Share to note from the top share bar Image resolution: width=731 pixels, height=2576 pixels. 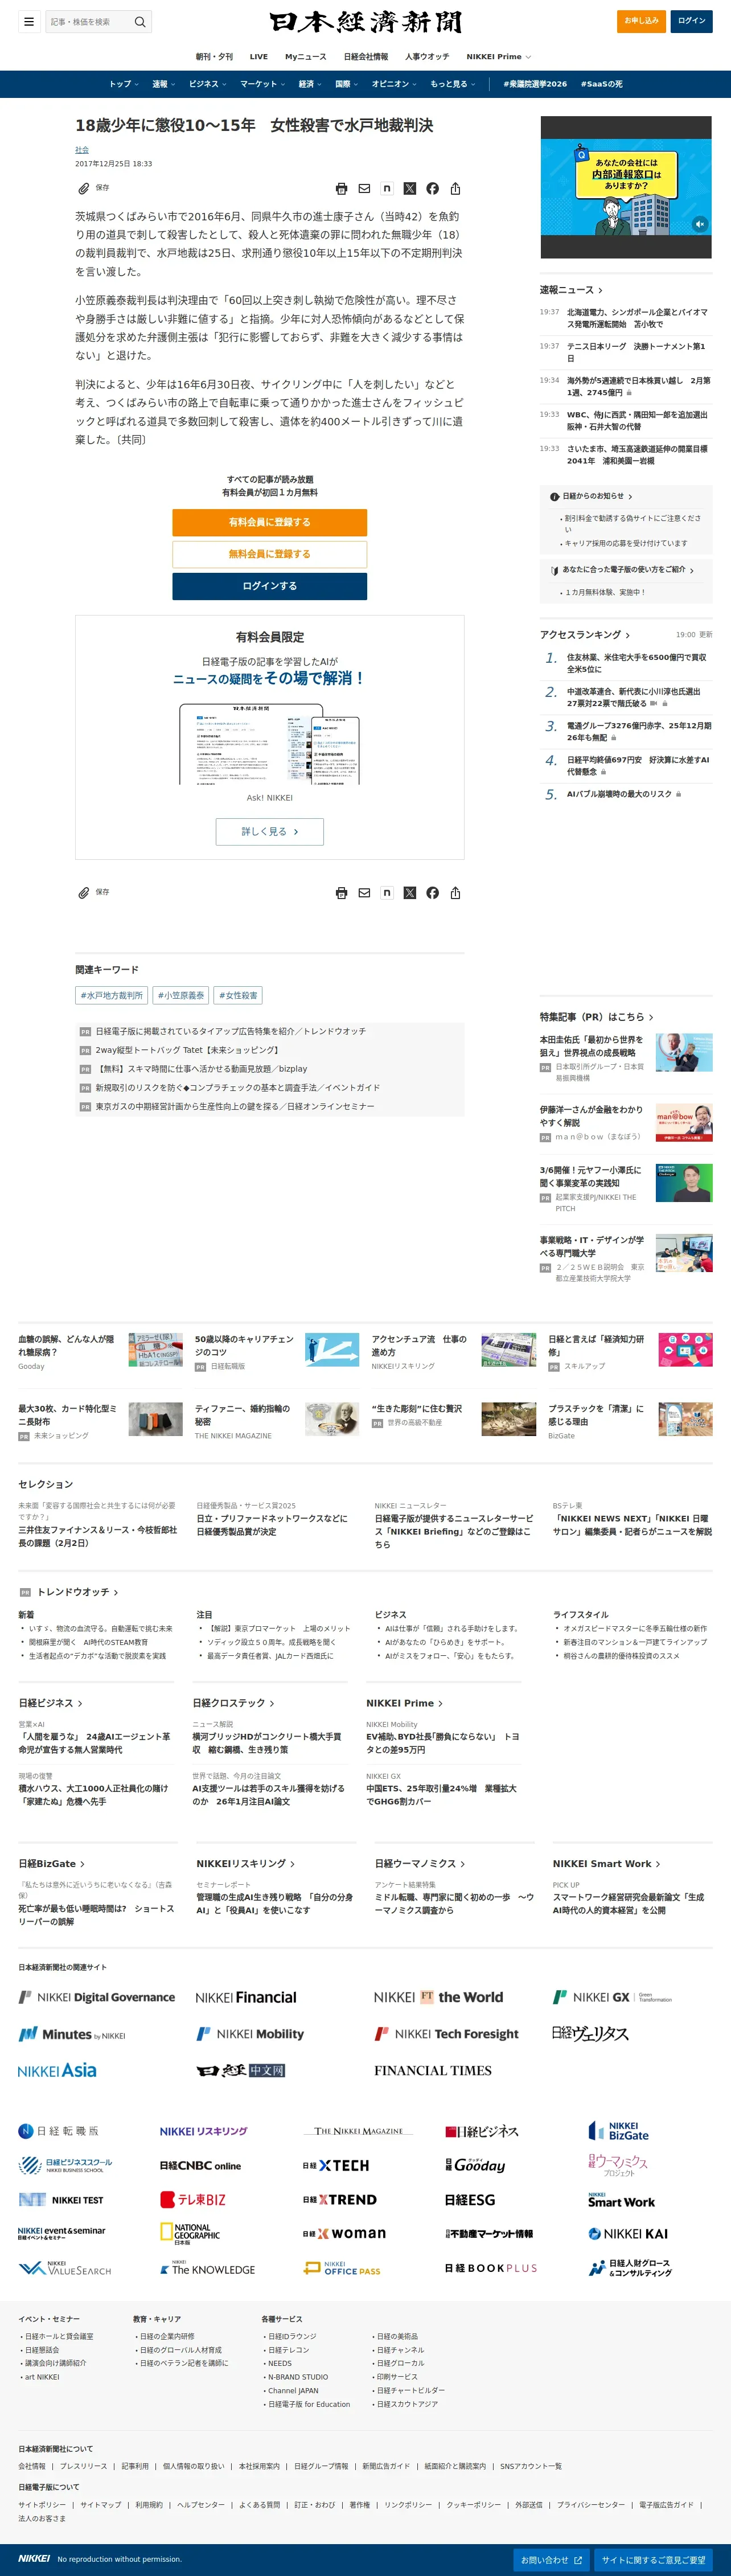click(387, 188)
